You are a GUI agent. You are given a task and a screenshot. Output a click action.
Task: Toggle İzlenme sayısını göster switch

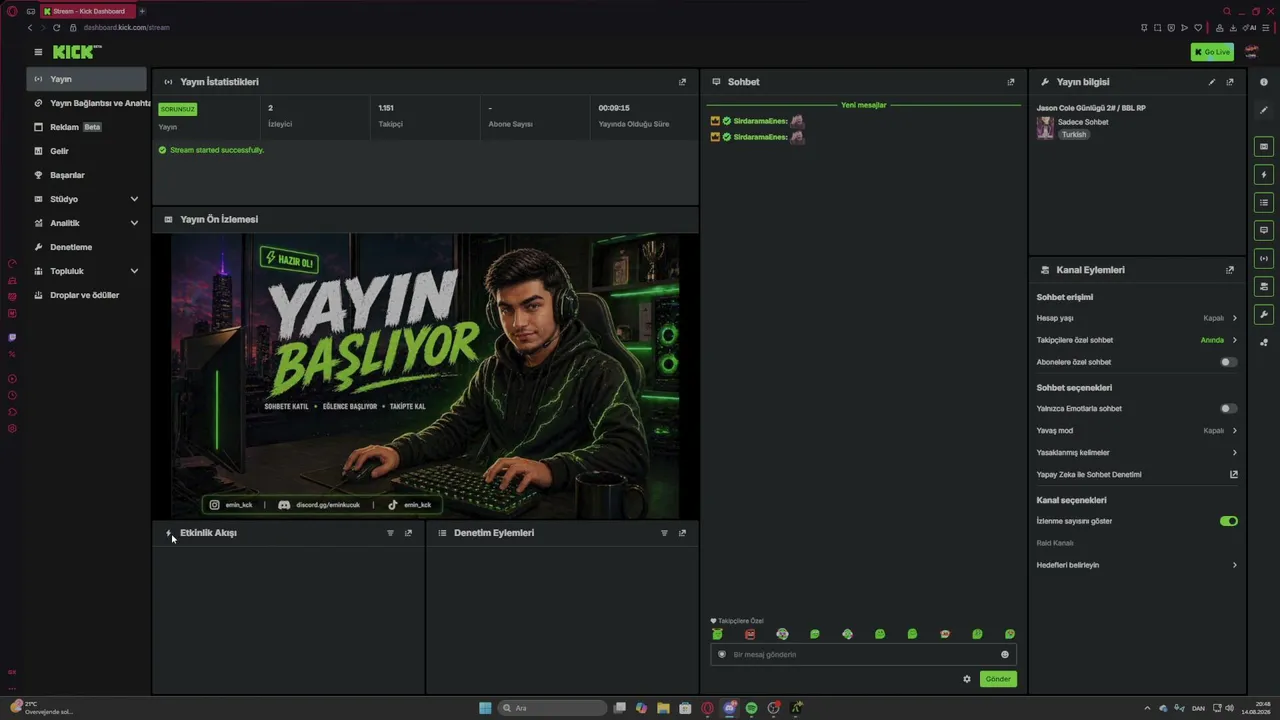pos(1229,521)
